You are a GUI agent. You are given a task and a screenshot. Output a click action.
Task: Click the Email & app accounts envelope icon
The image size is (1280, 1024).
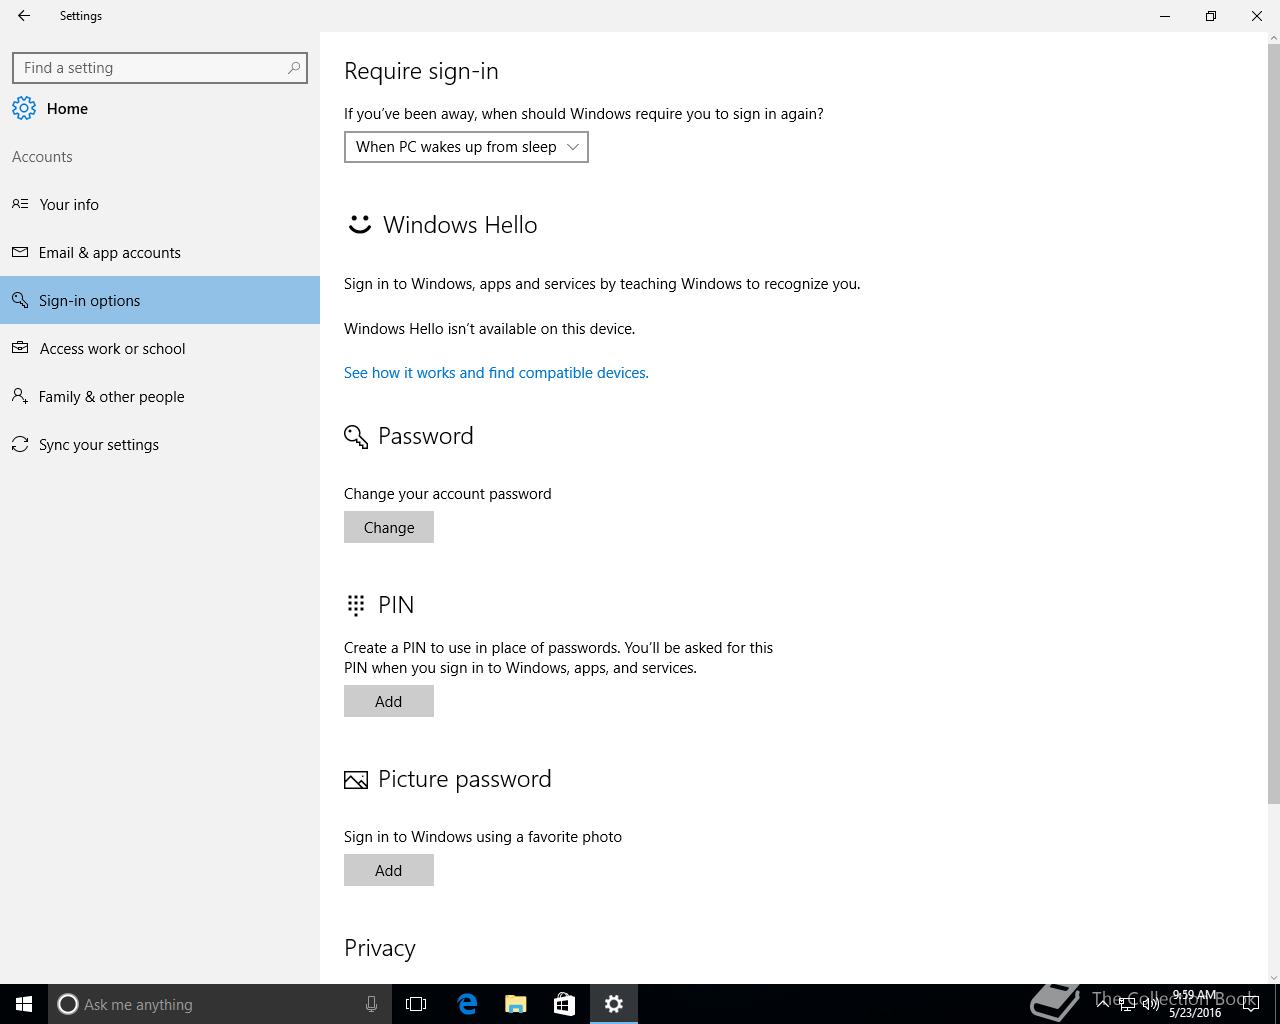[20, 252]
